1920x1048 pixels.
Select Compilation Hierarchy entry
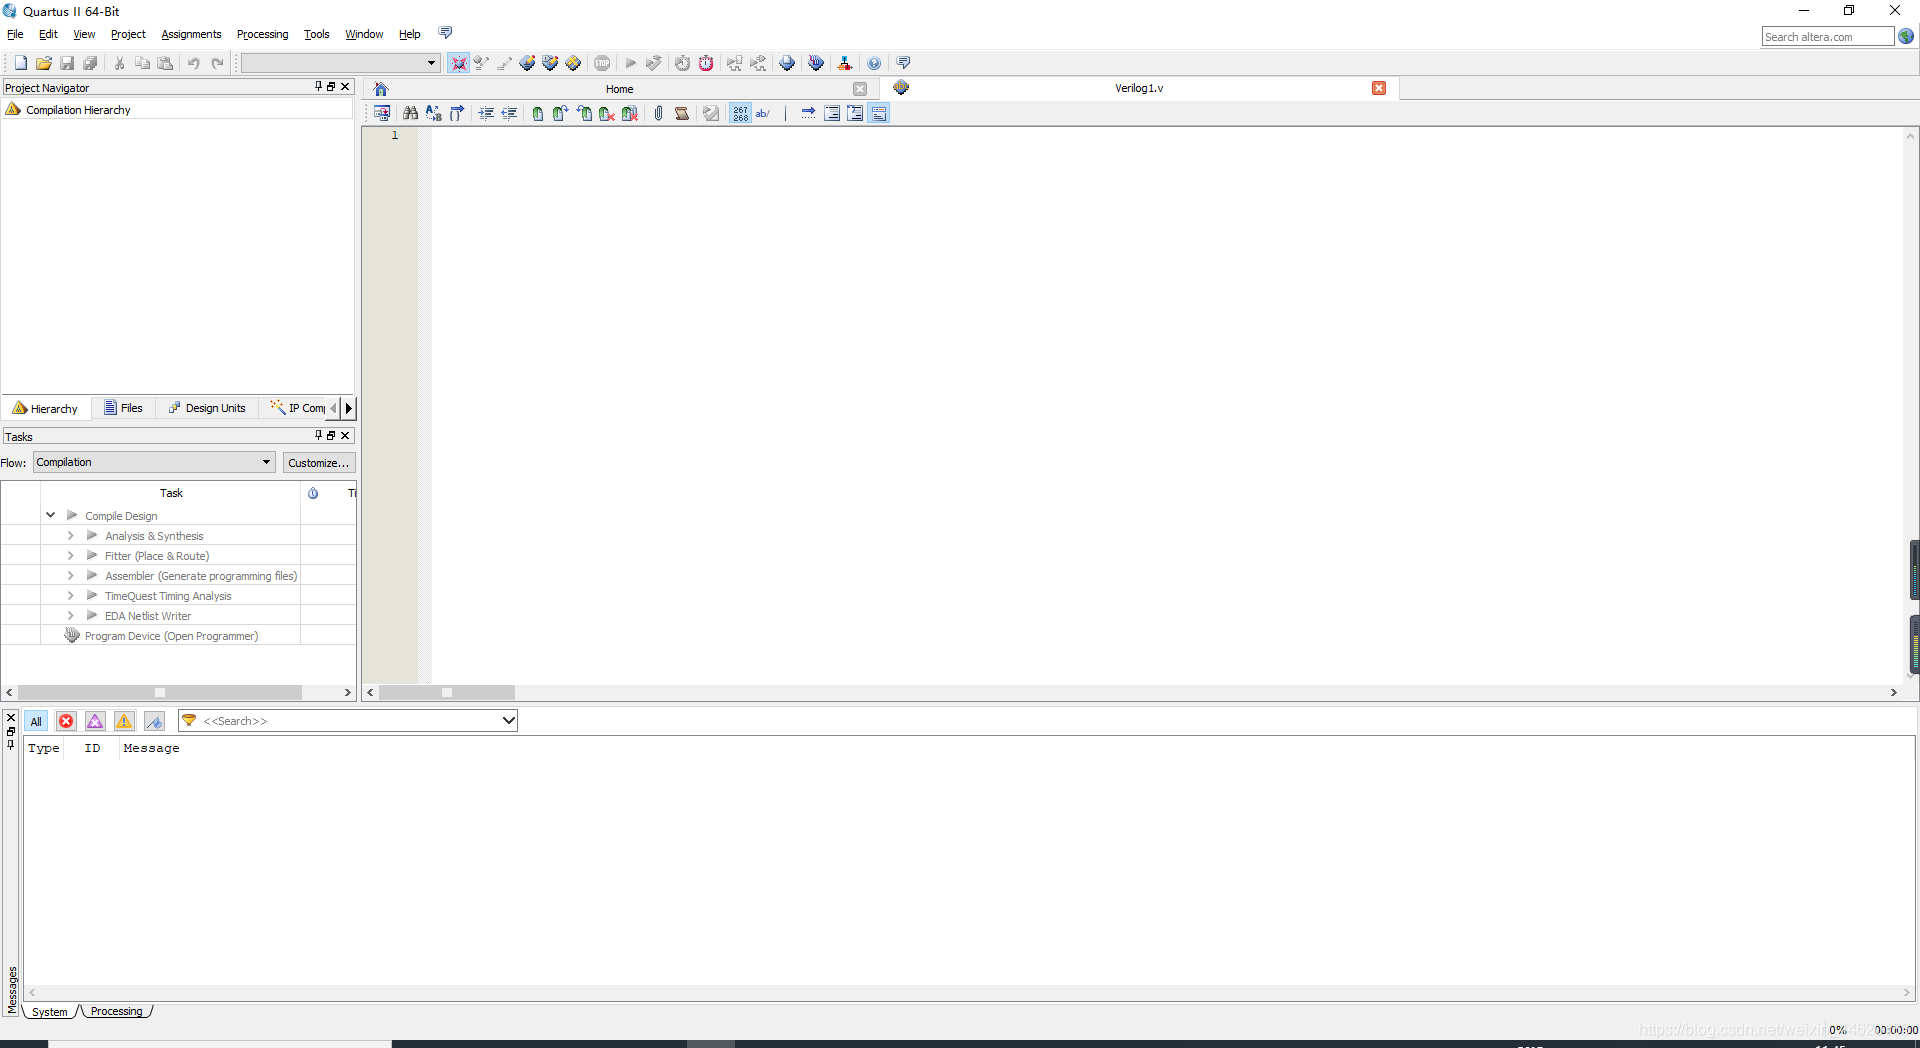tap(78, 110)
